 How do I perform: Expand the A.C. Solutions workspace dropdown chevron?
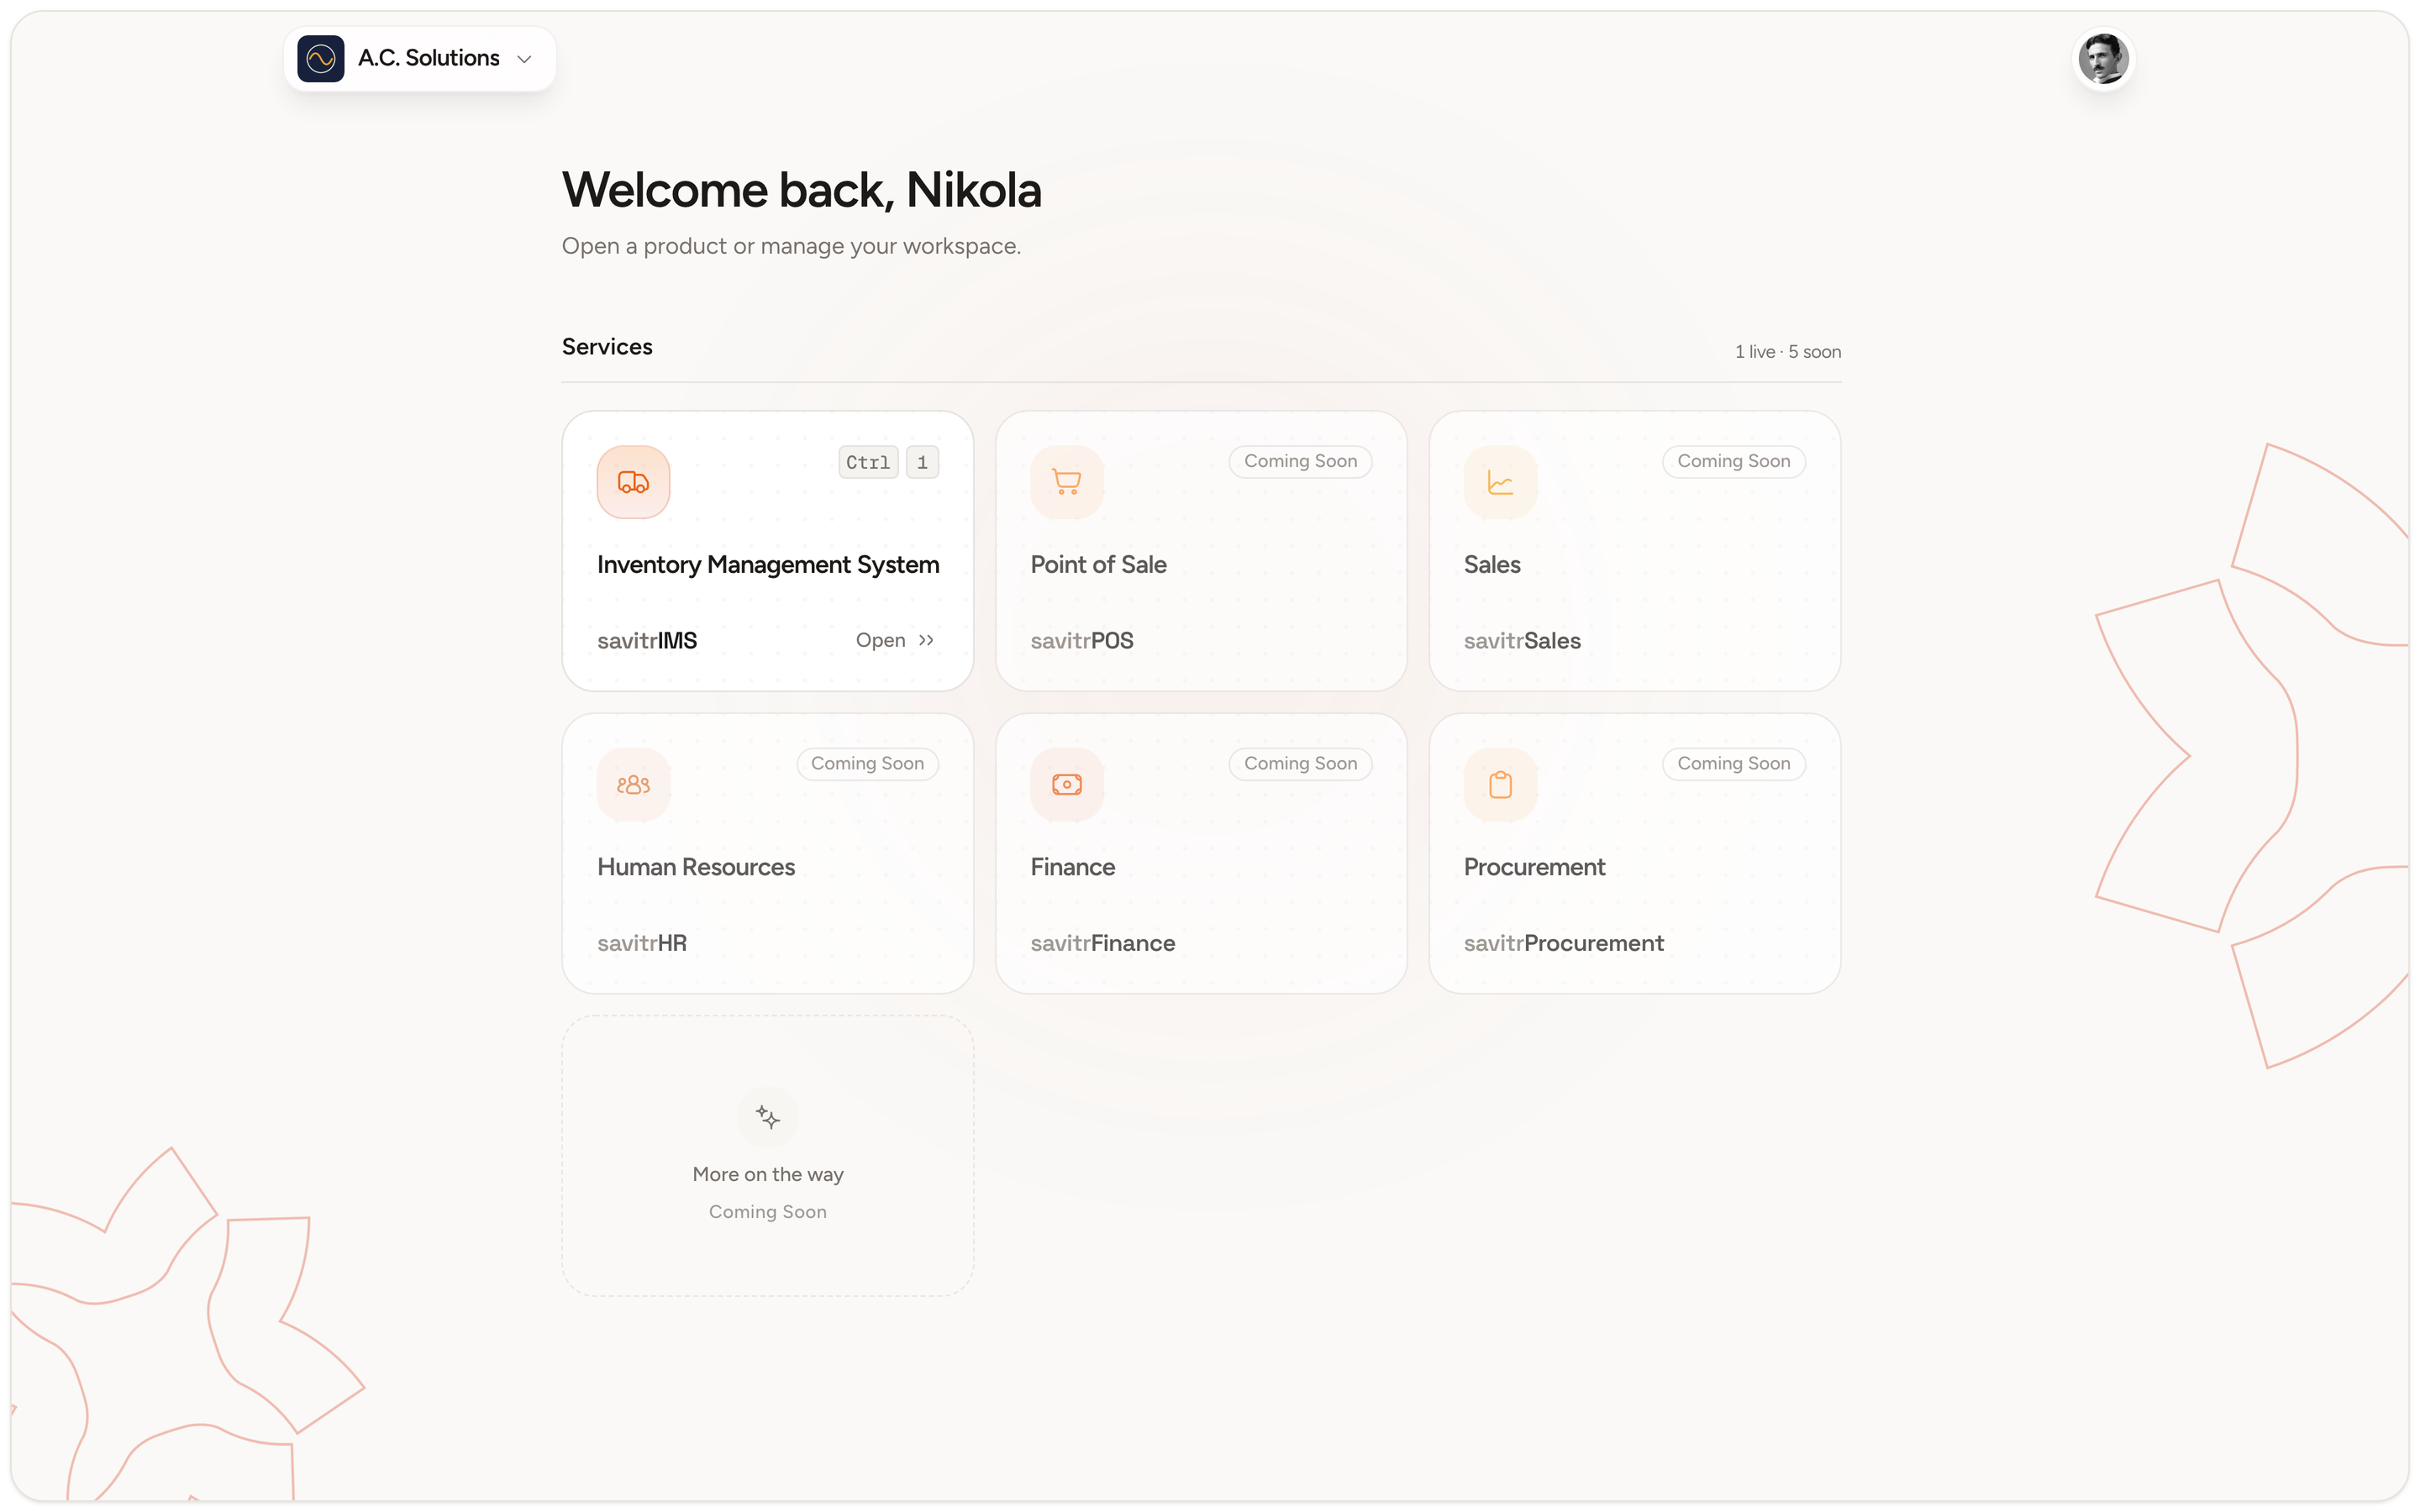[524, 59]
